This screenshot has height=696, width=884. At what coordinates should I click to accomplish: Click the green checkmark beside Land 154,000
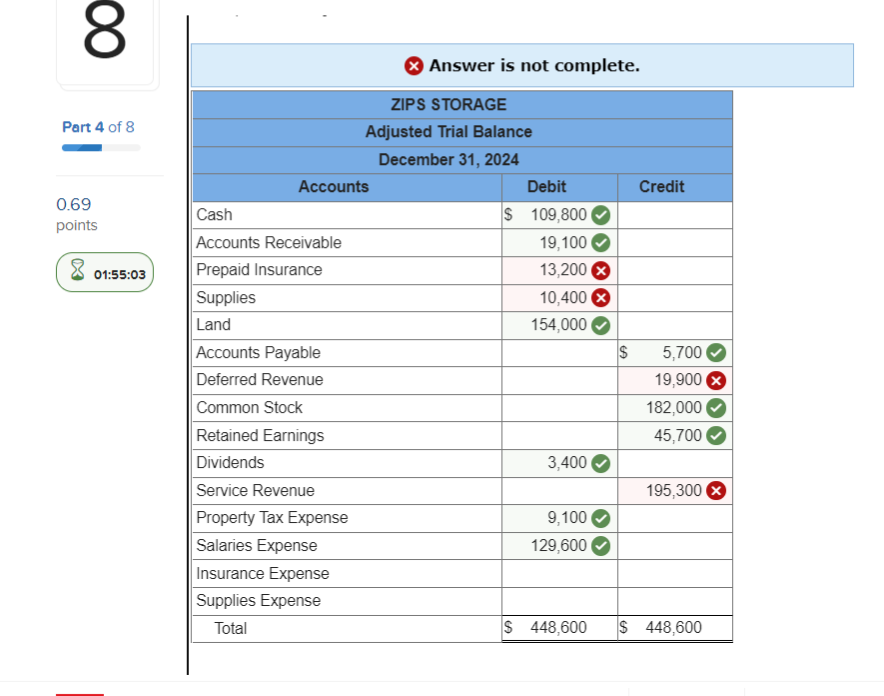pos(601,325)
